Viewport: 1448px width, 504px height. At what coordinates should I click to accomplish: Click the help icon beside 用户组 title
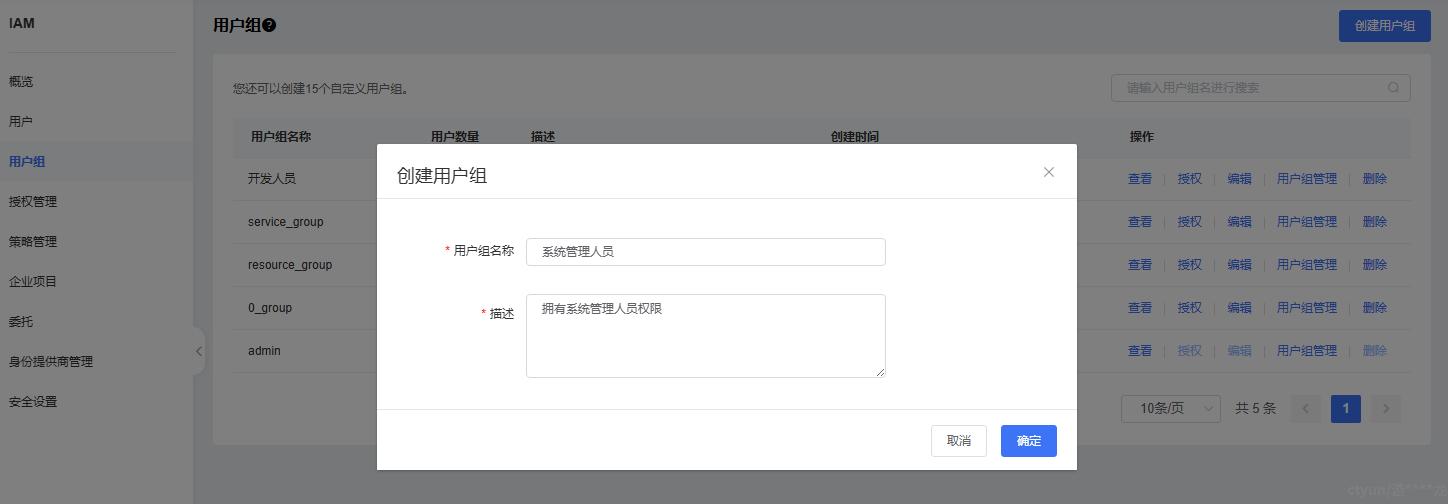coord(269,26)
